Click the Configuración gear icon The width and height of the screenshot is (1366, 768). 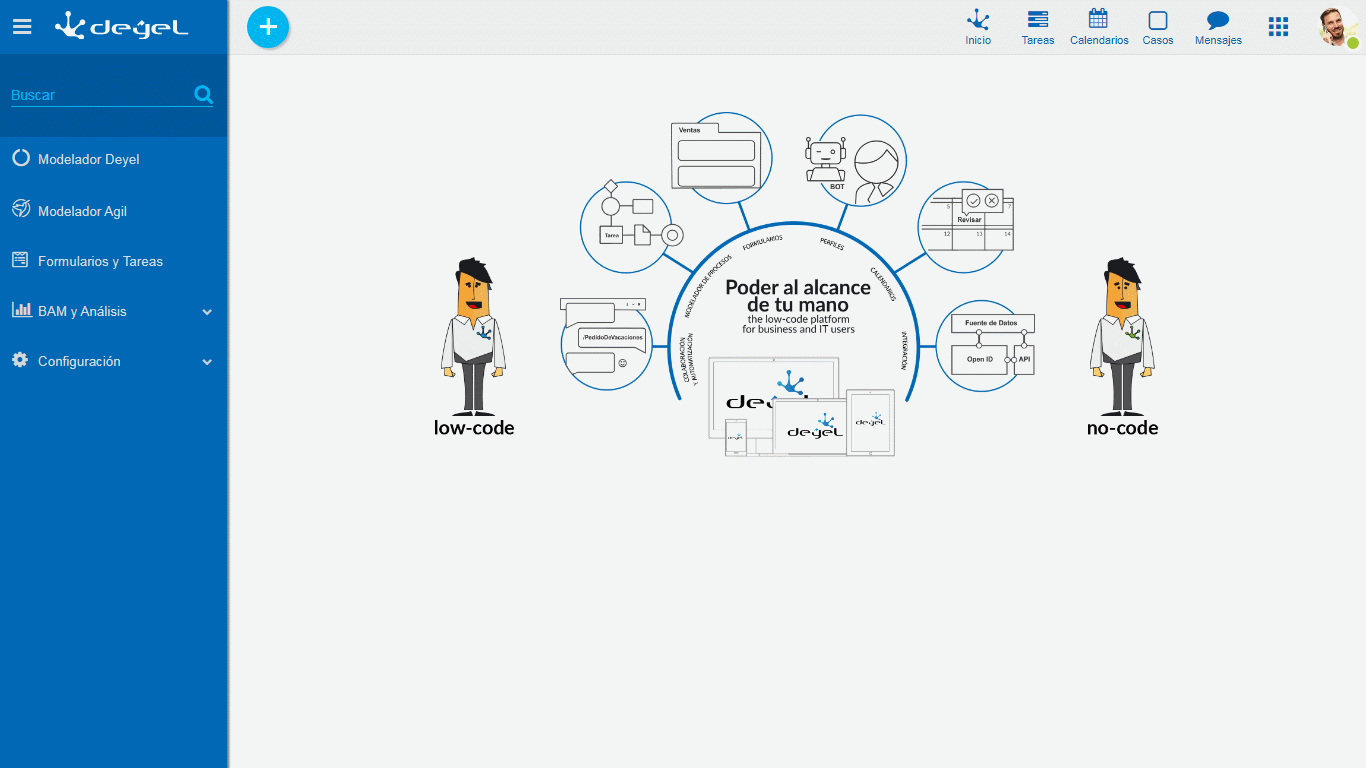point(20,360)
